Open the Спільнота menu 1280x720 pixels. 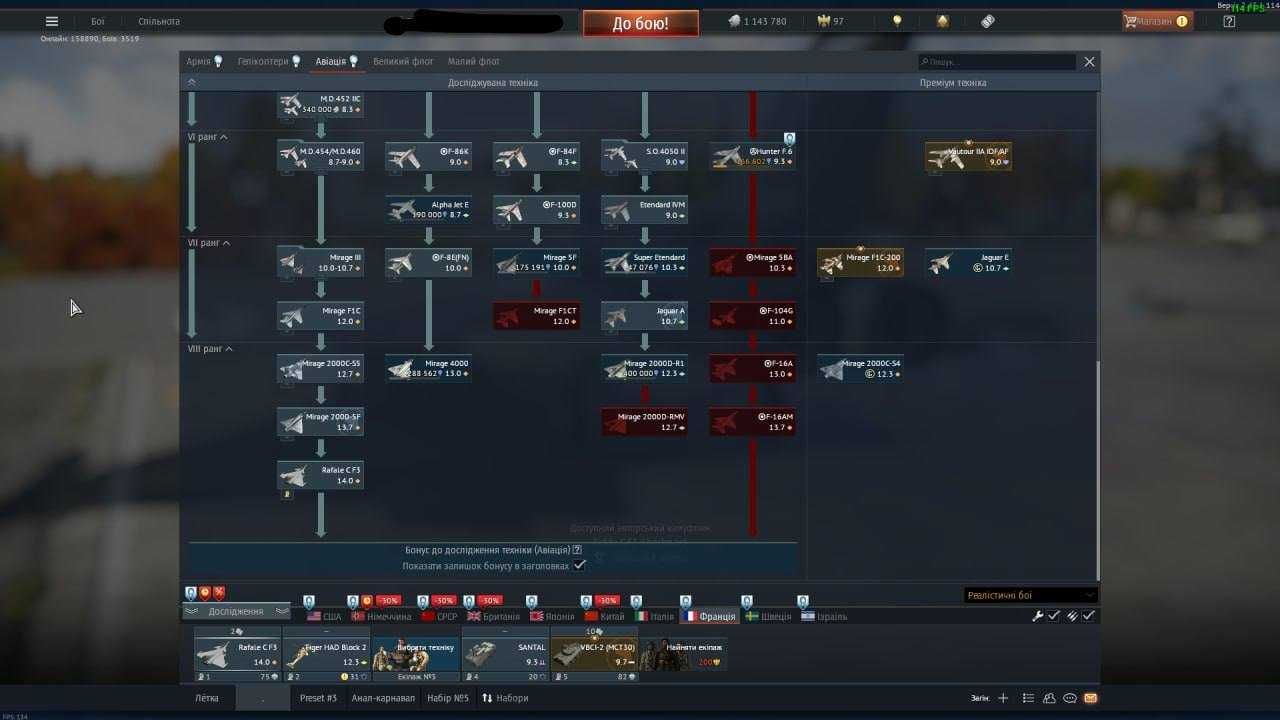pyautogui.click(x=159, y=21)
